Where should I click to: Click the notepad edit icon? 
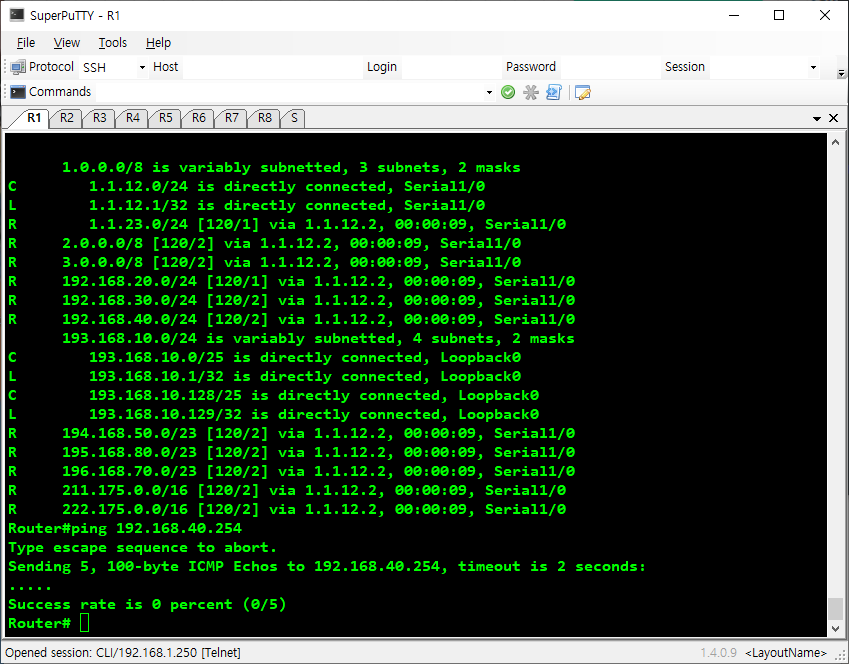583,93
